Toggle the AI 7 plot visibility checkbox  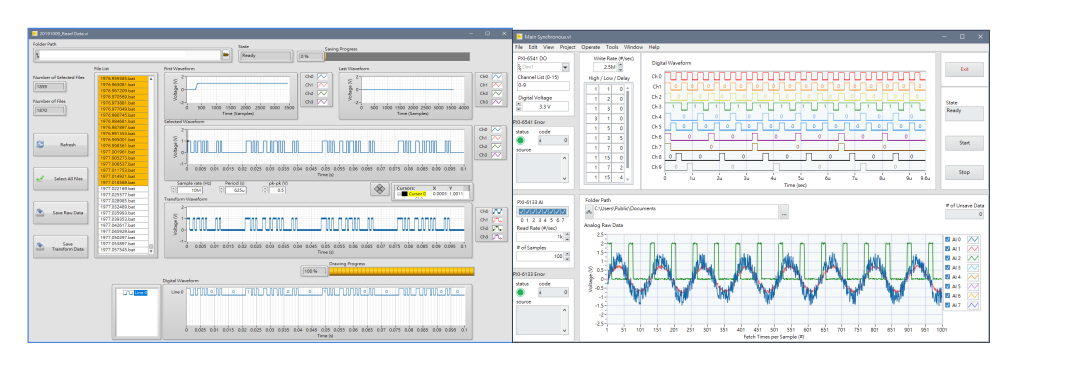pos(948,304)
